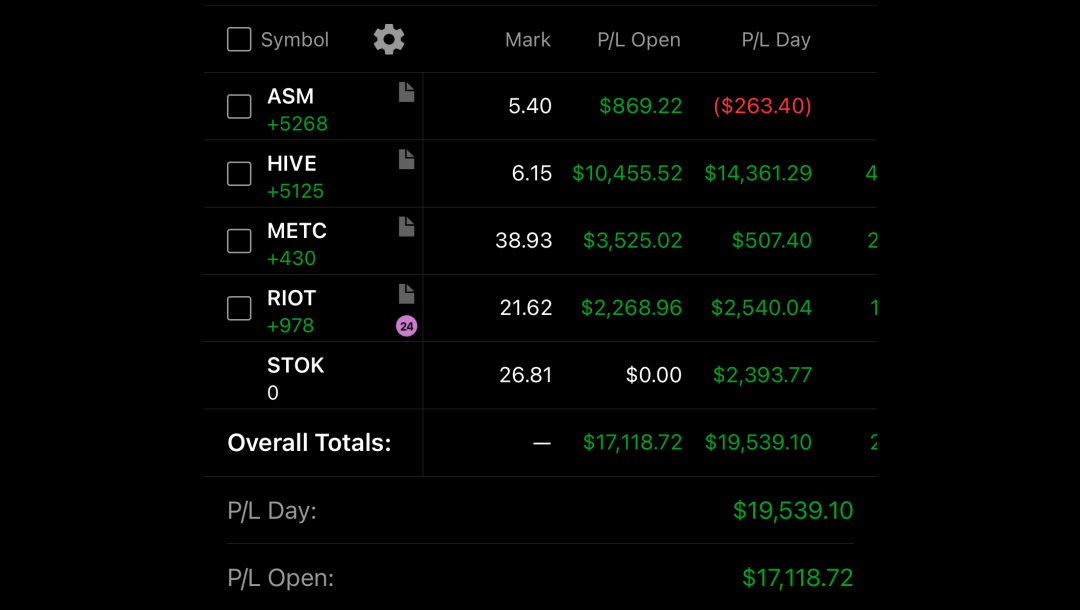Open the HIVE symbol name
This screenshot has height=610, width=1080.
coord(292,163)
